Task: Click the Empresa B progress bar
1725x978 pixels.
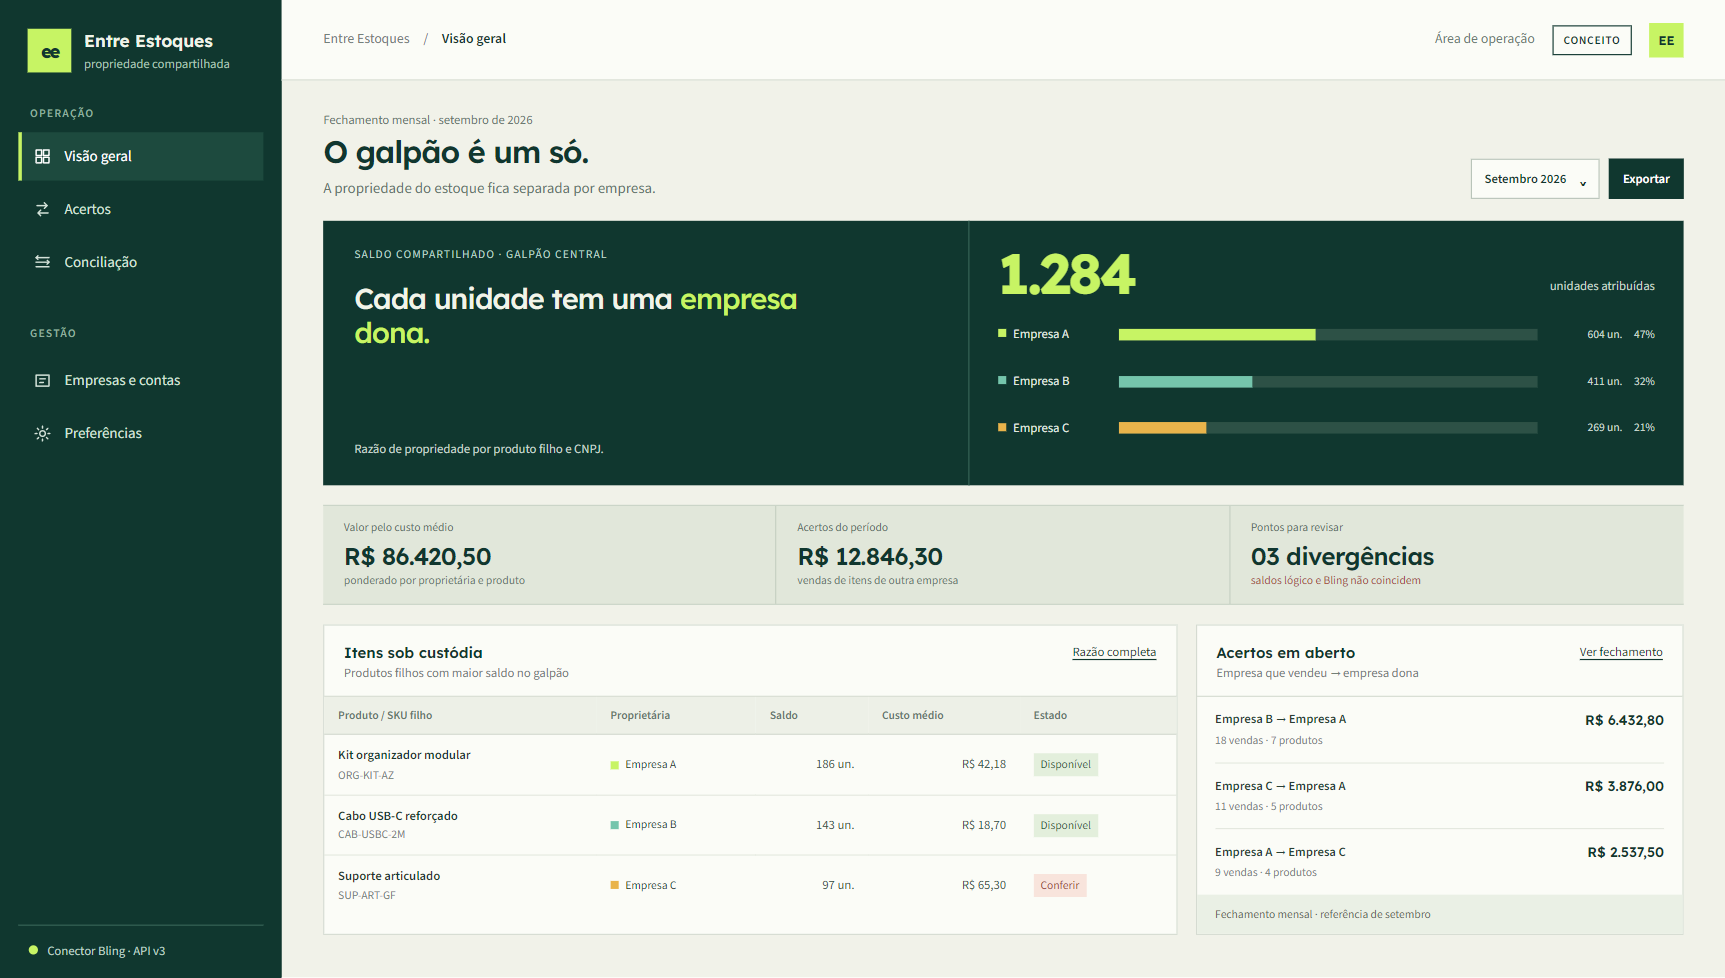Action: click(x=1328, y=382)
